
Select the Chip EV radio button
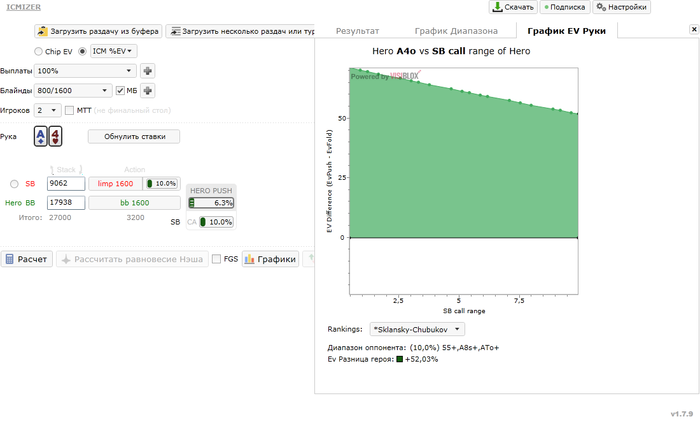(38, 51)
